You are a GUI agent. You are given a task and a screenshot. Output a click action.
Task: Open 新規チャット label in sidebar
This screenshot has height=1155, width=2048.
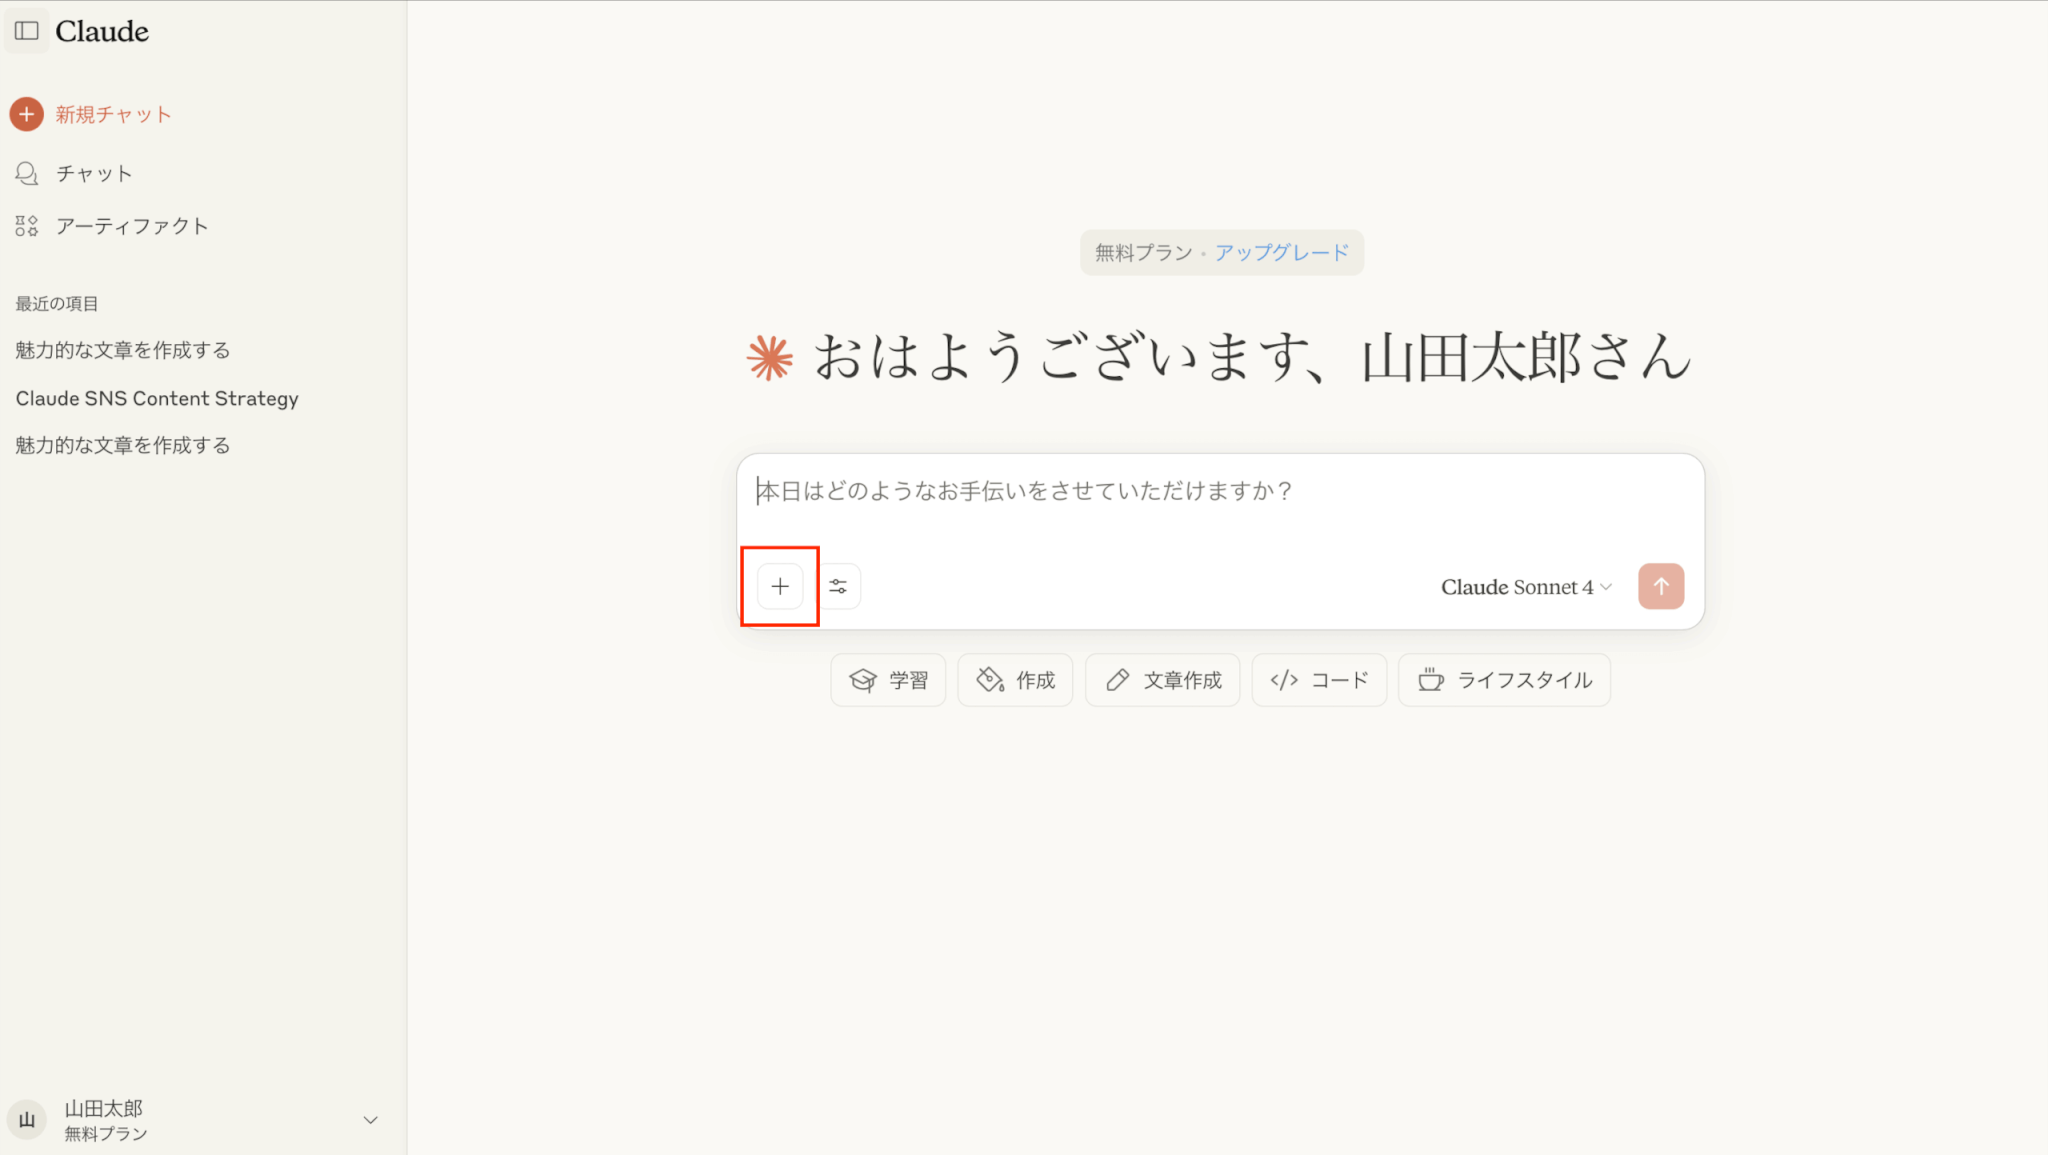click(x=113, y=114)
